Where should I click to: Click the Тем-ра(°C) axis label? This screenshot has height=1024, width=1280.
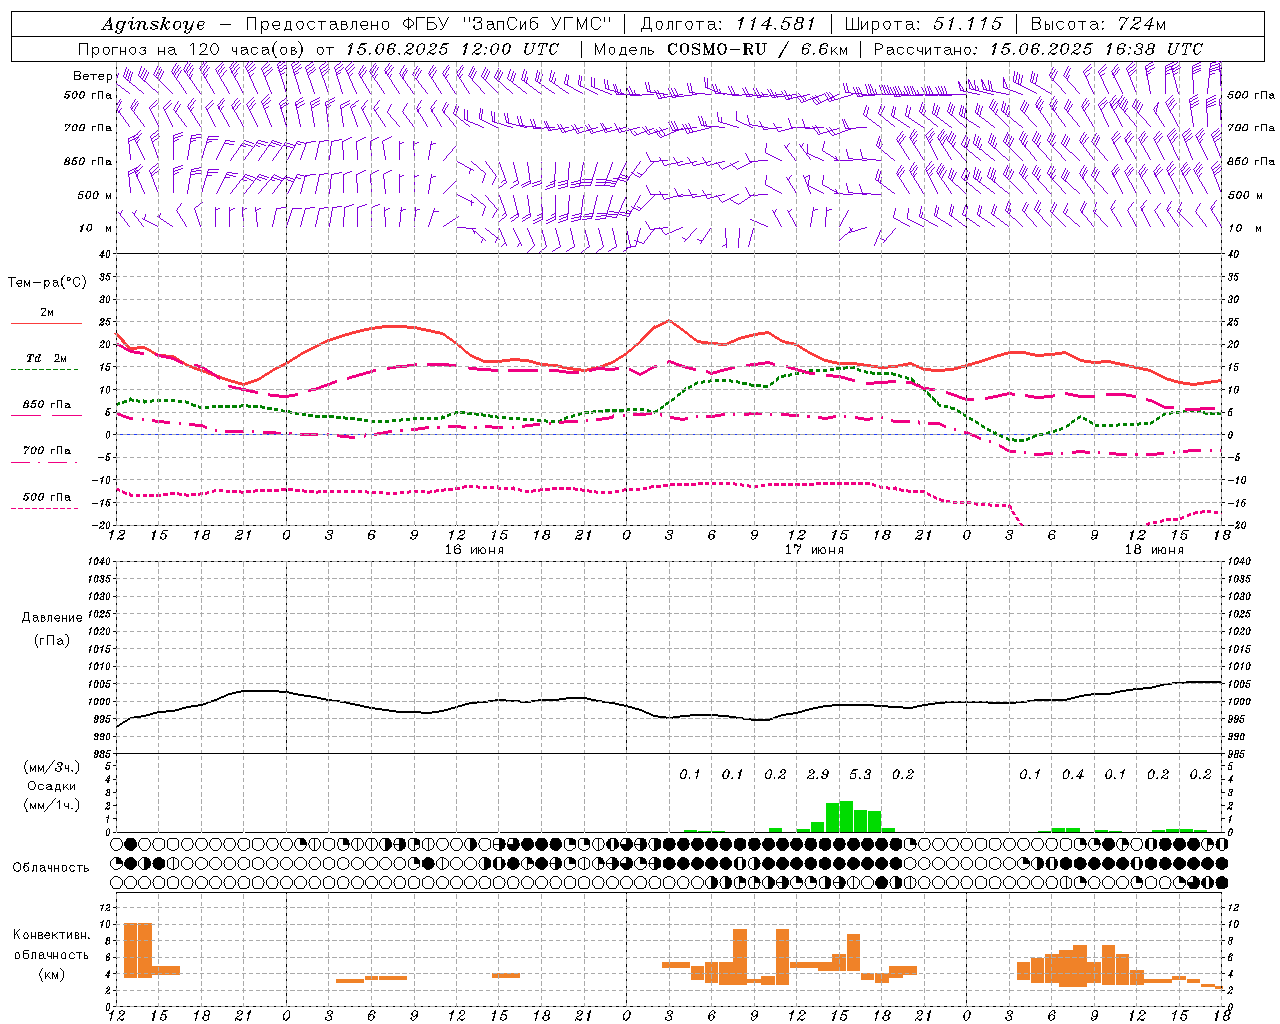coord(47,283)
